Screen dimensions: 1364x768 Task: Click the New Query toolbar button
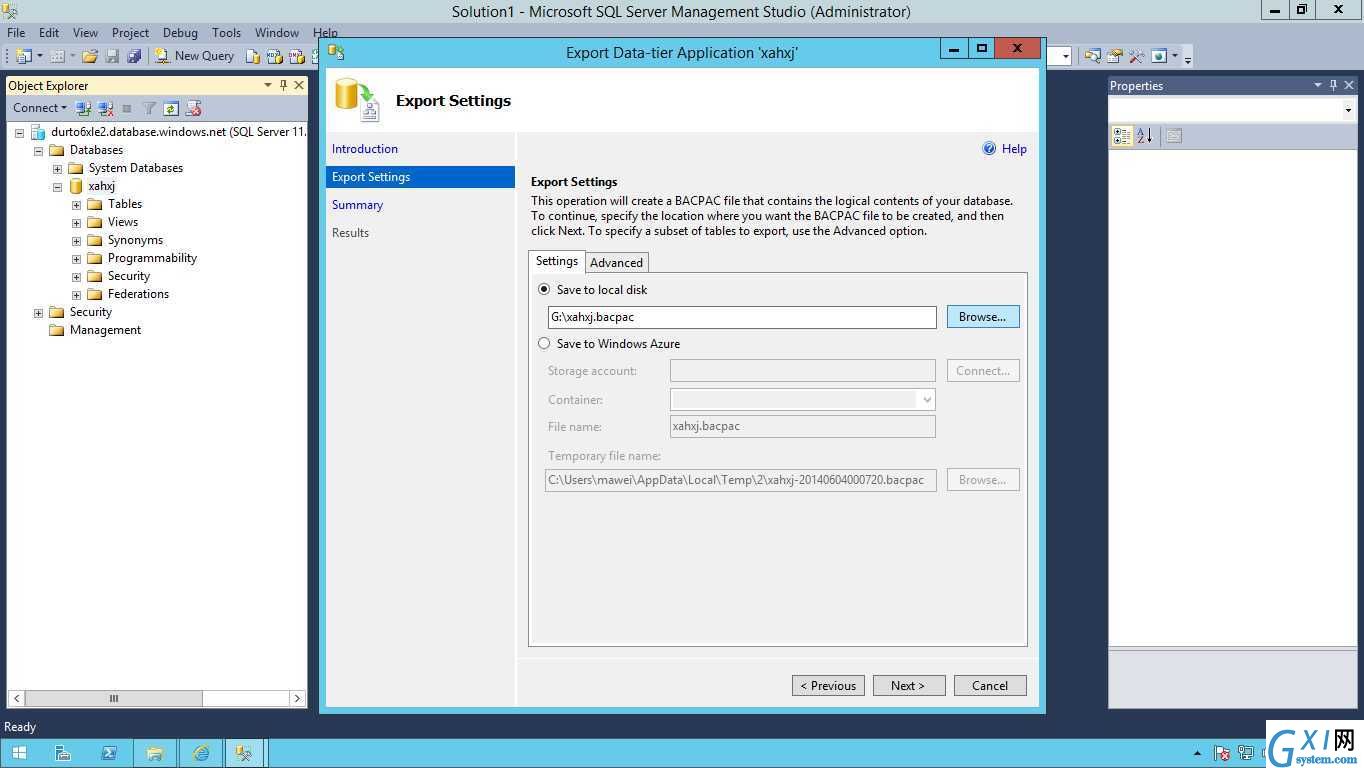[194, 56]
